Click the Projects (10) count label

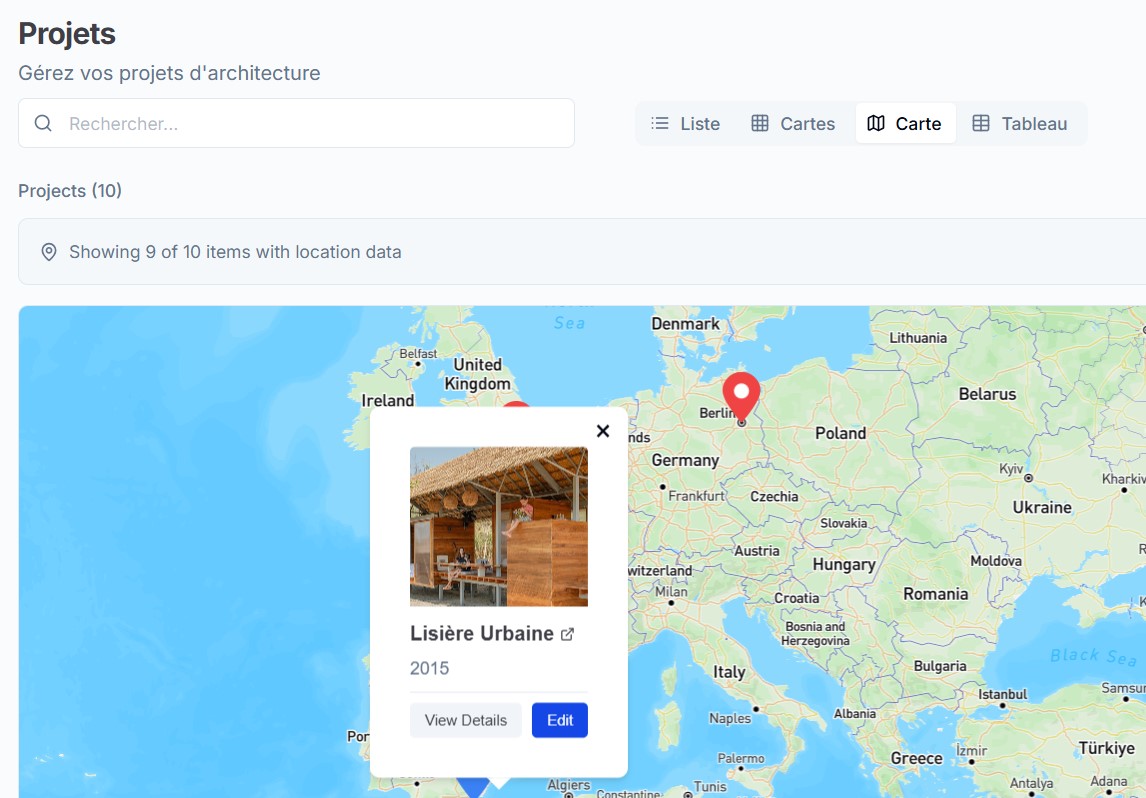[70, 191]
